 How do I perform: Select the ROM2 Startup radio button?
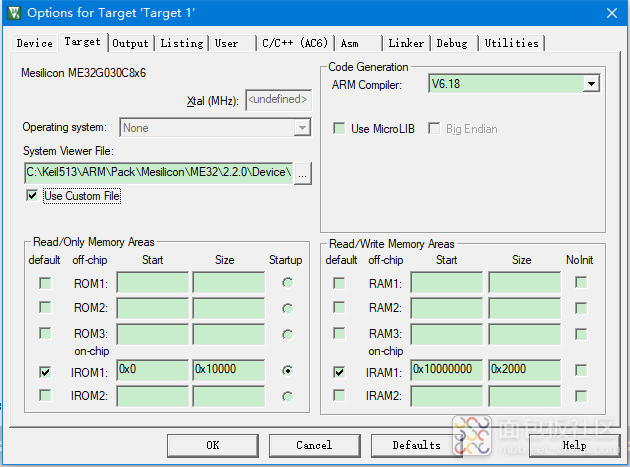287,309
